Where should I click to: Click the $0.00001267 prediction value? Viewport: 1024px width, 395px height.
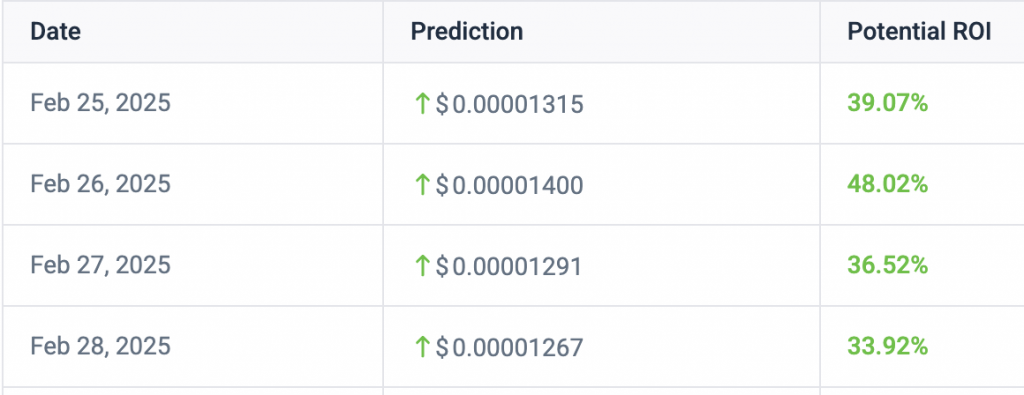click(509, 348)
